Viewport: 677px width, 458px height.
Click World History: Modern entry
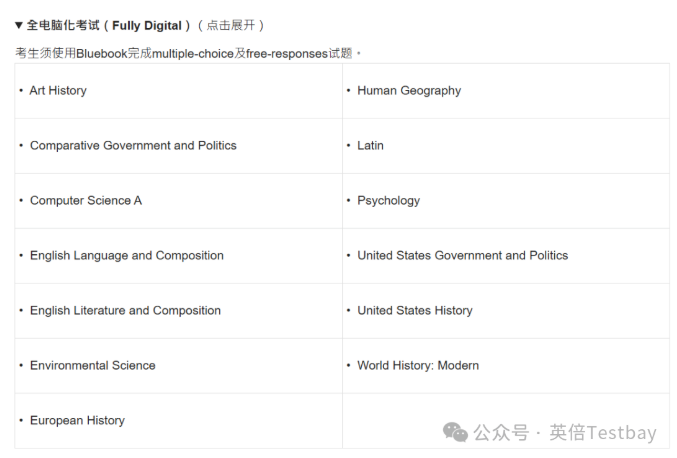point(418,366)
